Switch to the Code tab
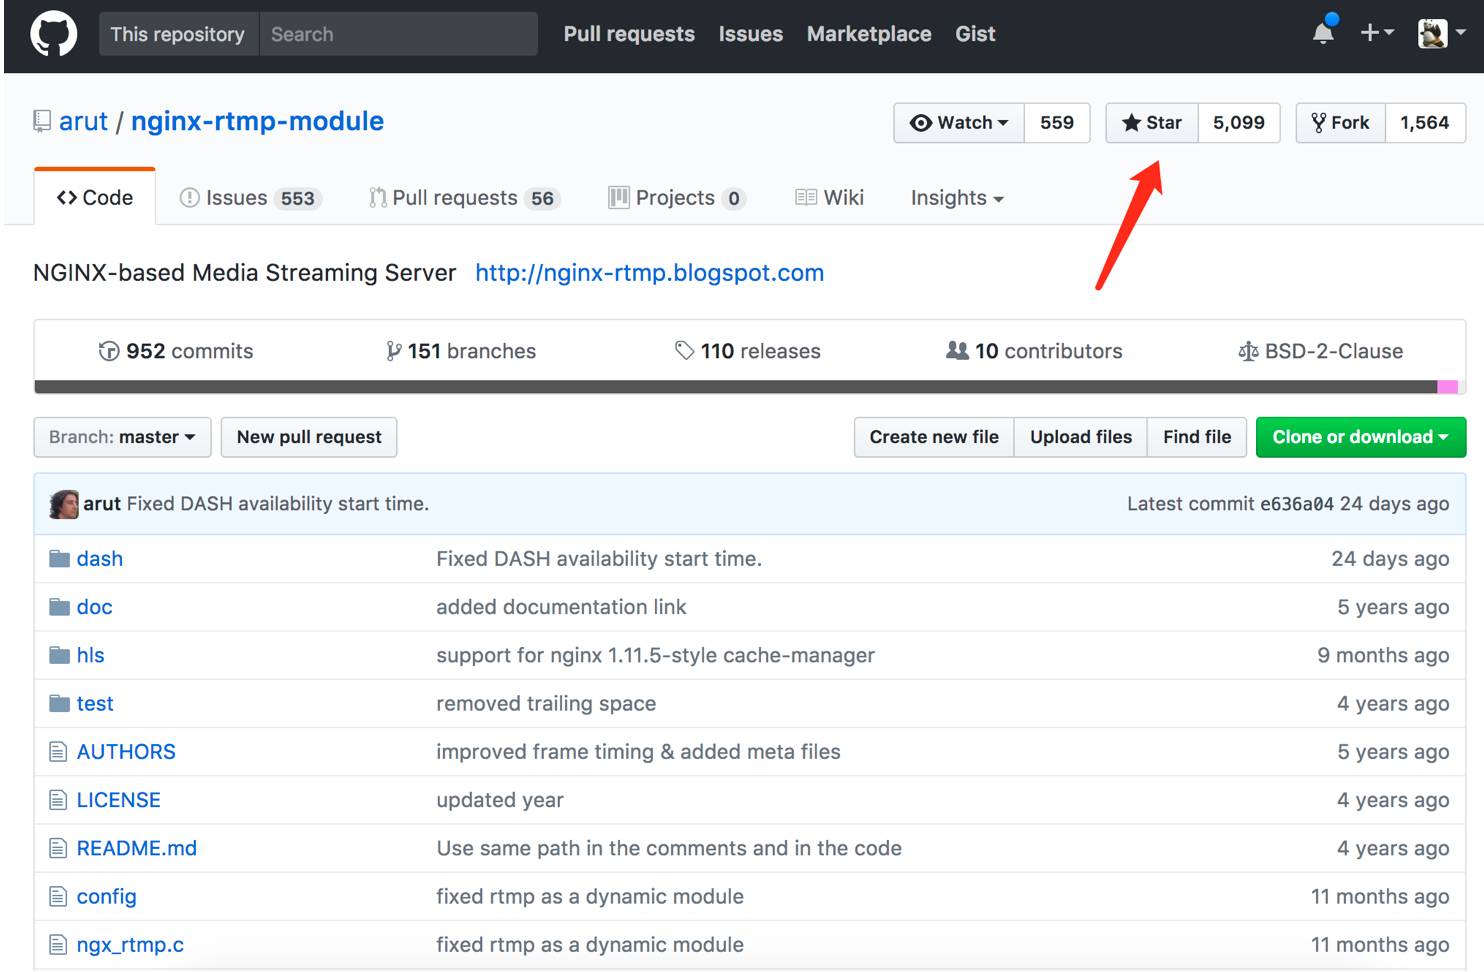 coord(95,198)
